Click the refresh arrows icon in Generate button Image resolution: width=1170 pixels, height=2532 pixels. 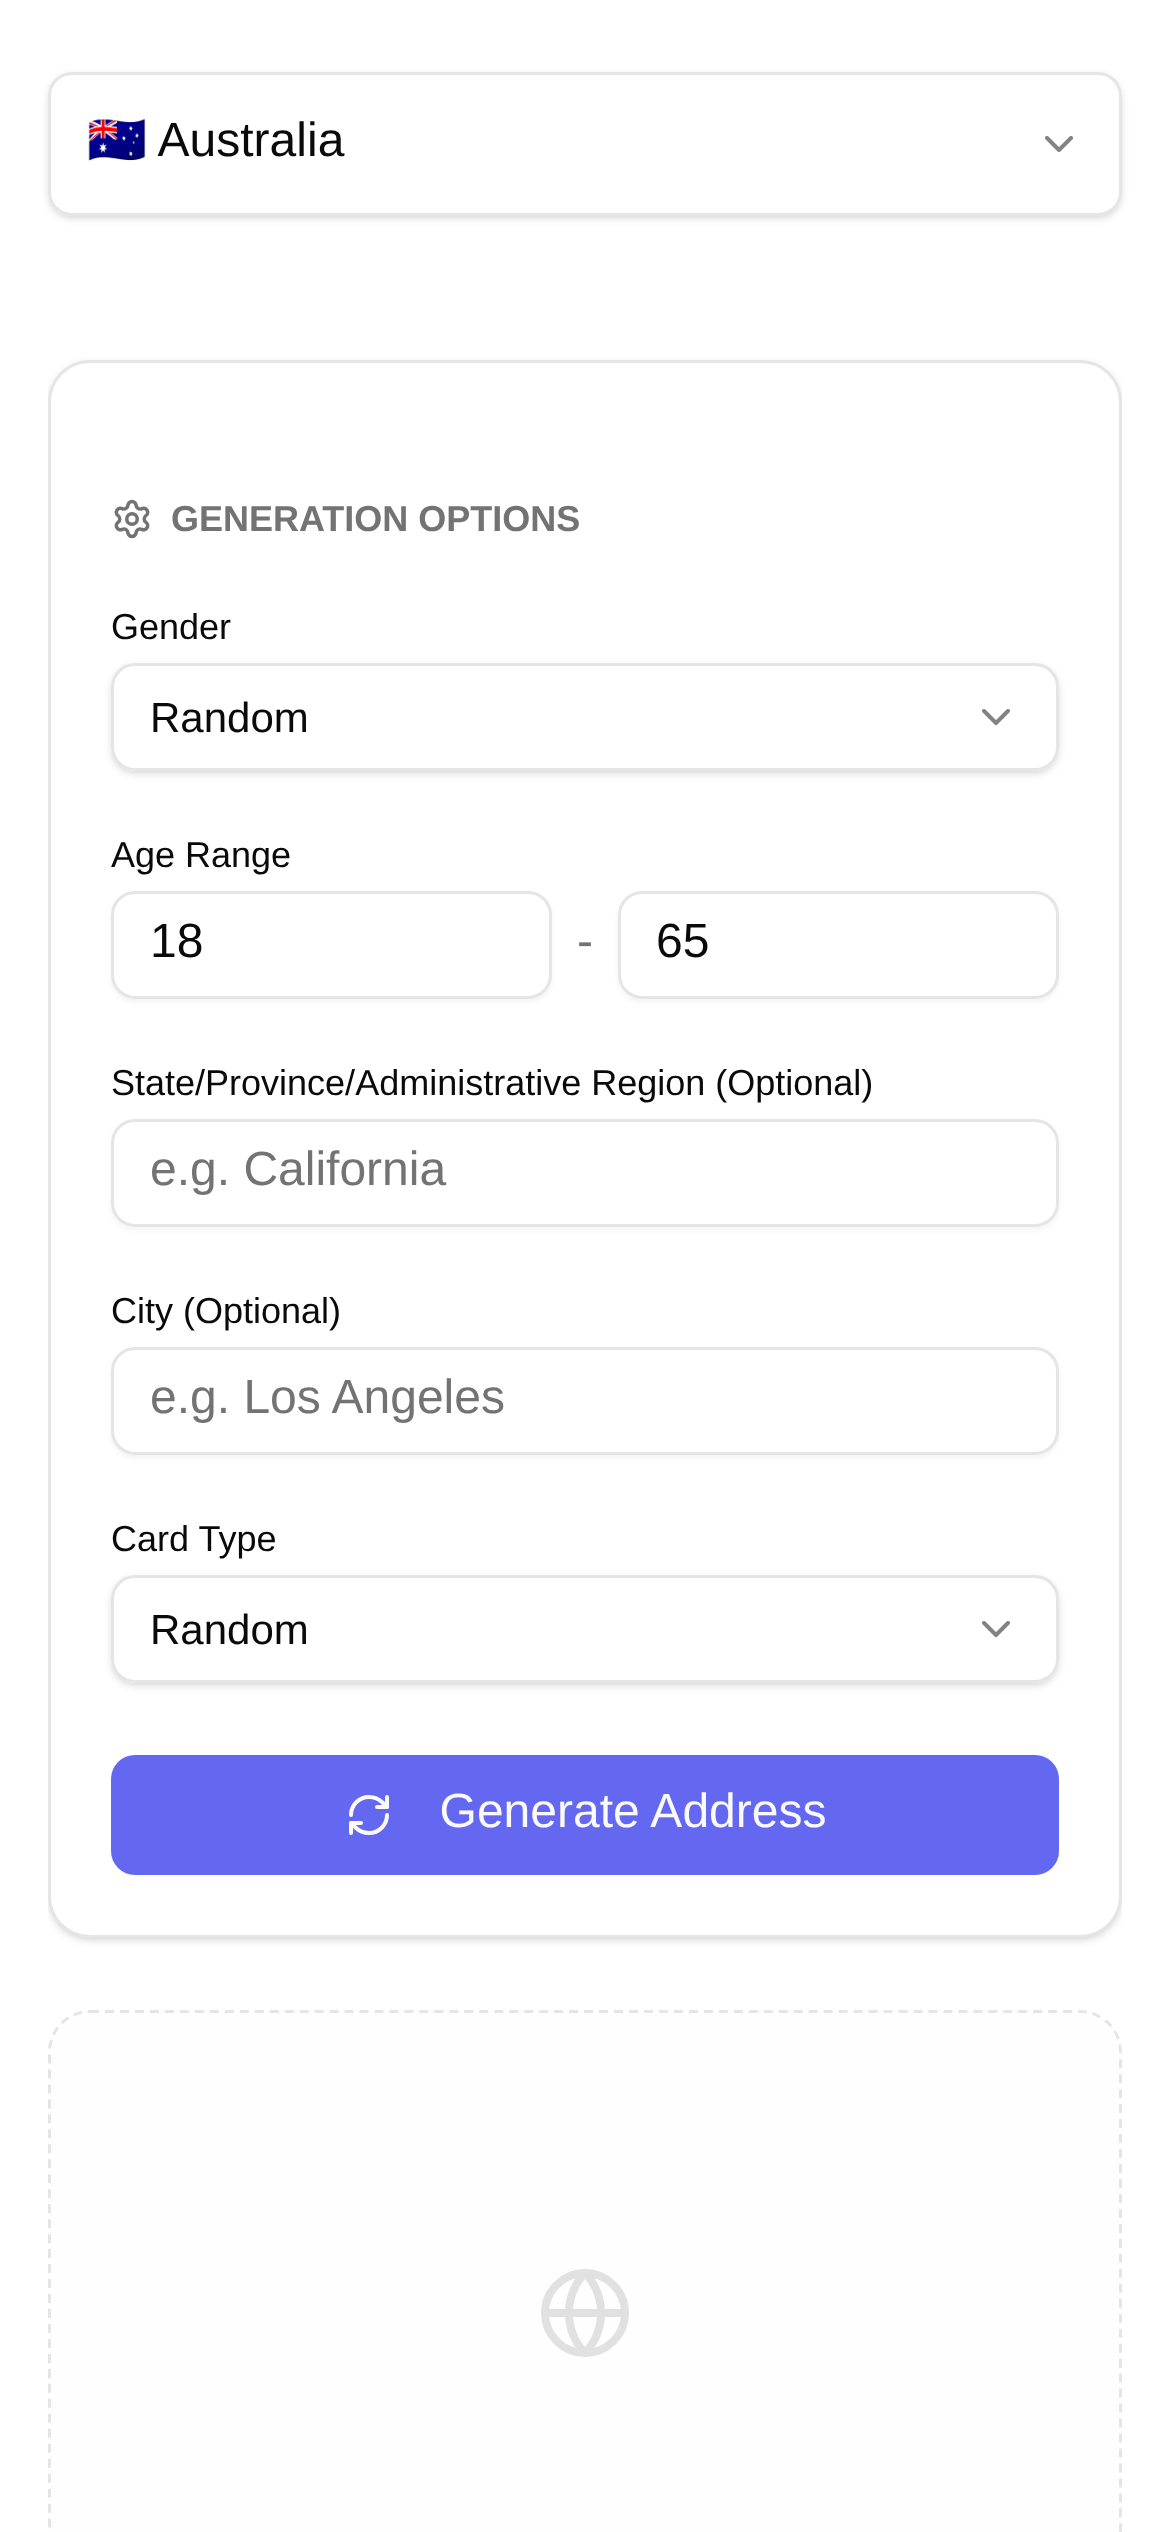click(369, 1814)
